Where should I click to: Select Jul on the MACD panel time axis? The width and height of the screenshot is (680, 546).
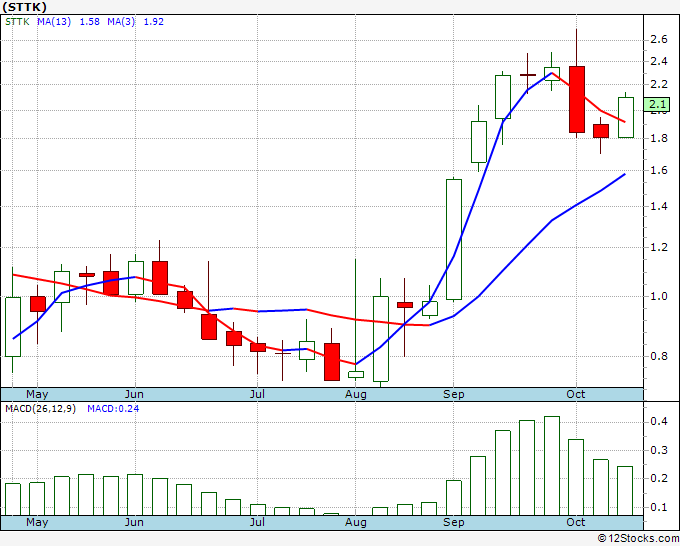(257, 522)
